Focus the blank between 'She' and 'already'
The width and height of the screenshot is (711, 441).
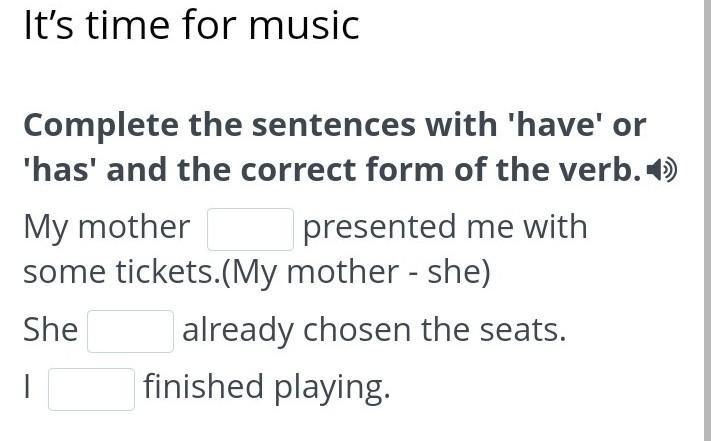pos(130,331)
